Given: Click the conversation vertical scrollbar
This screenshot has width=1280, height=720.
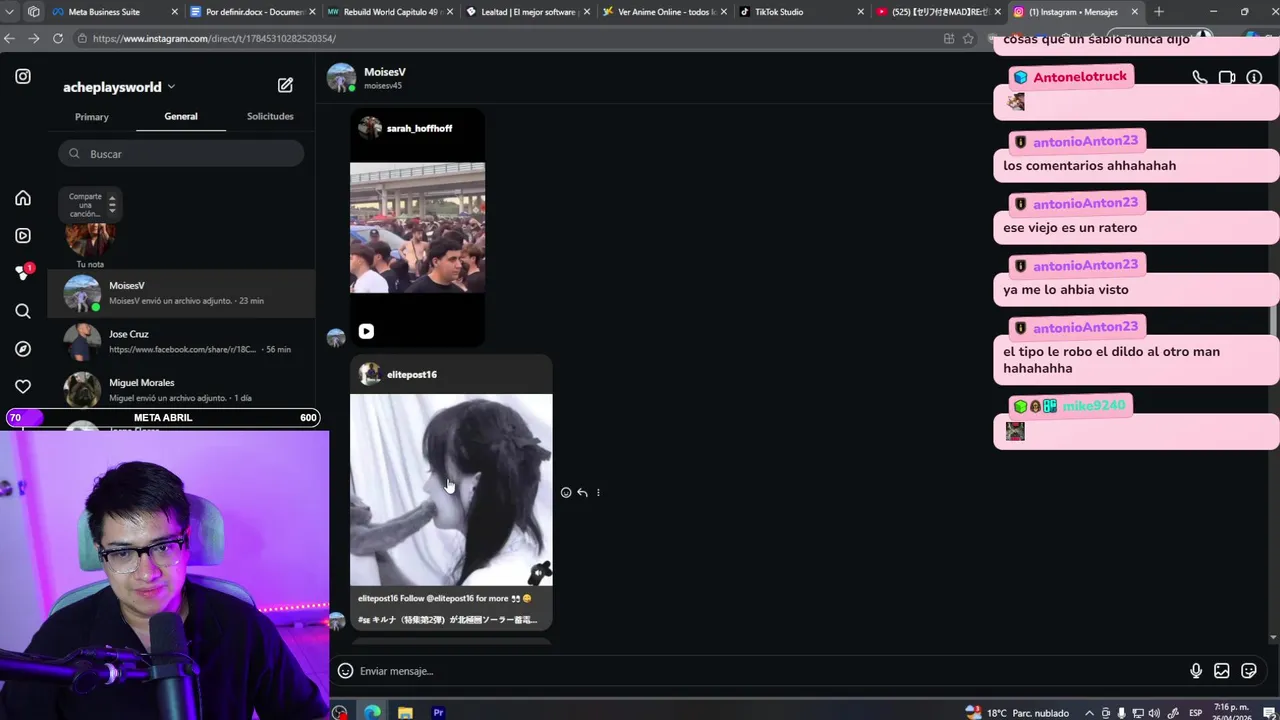Looking at the screenshot, I should coord(1273,321).
